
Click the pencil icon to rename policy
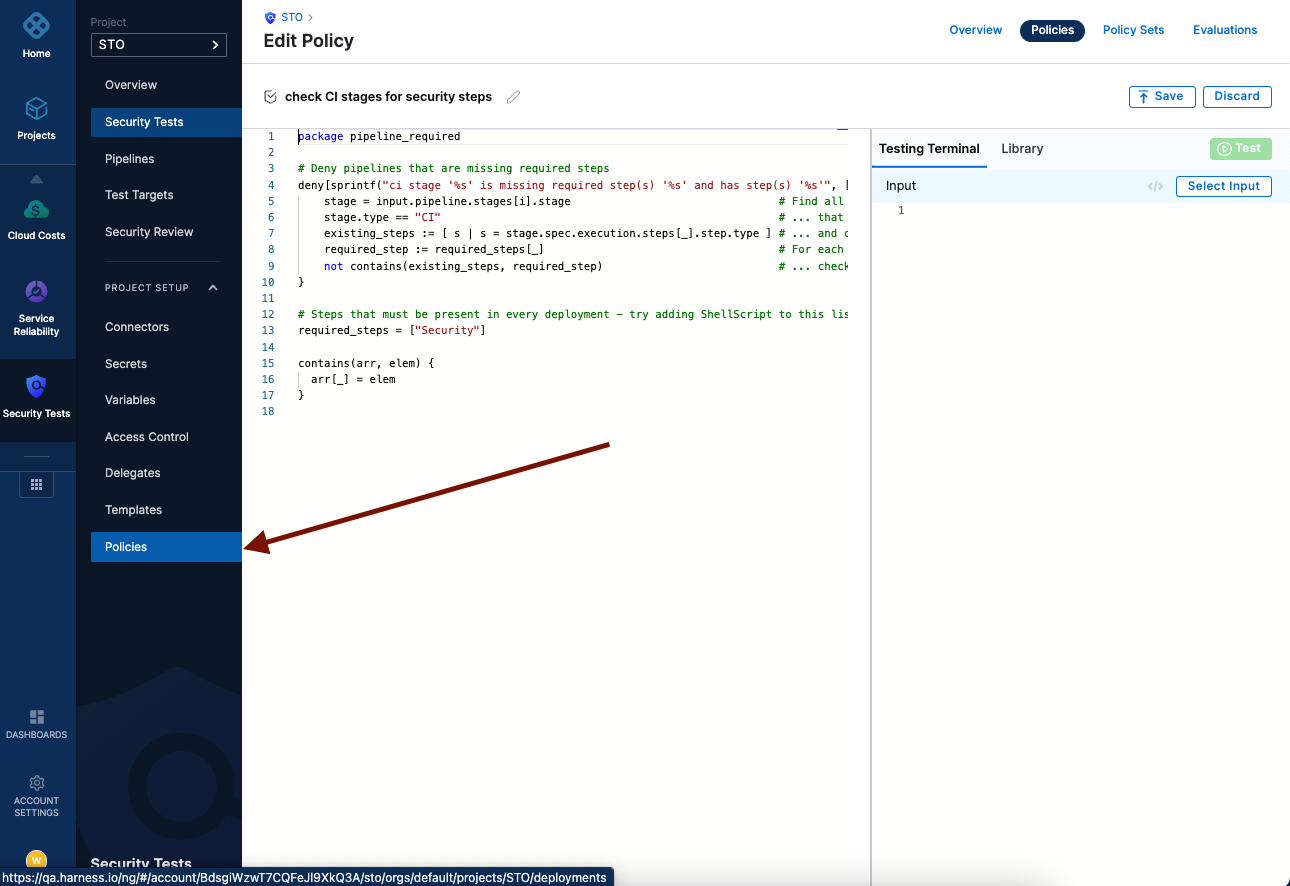[514, 97]
